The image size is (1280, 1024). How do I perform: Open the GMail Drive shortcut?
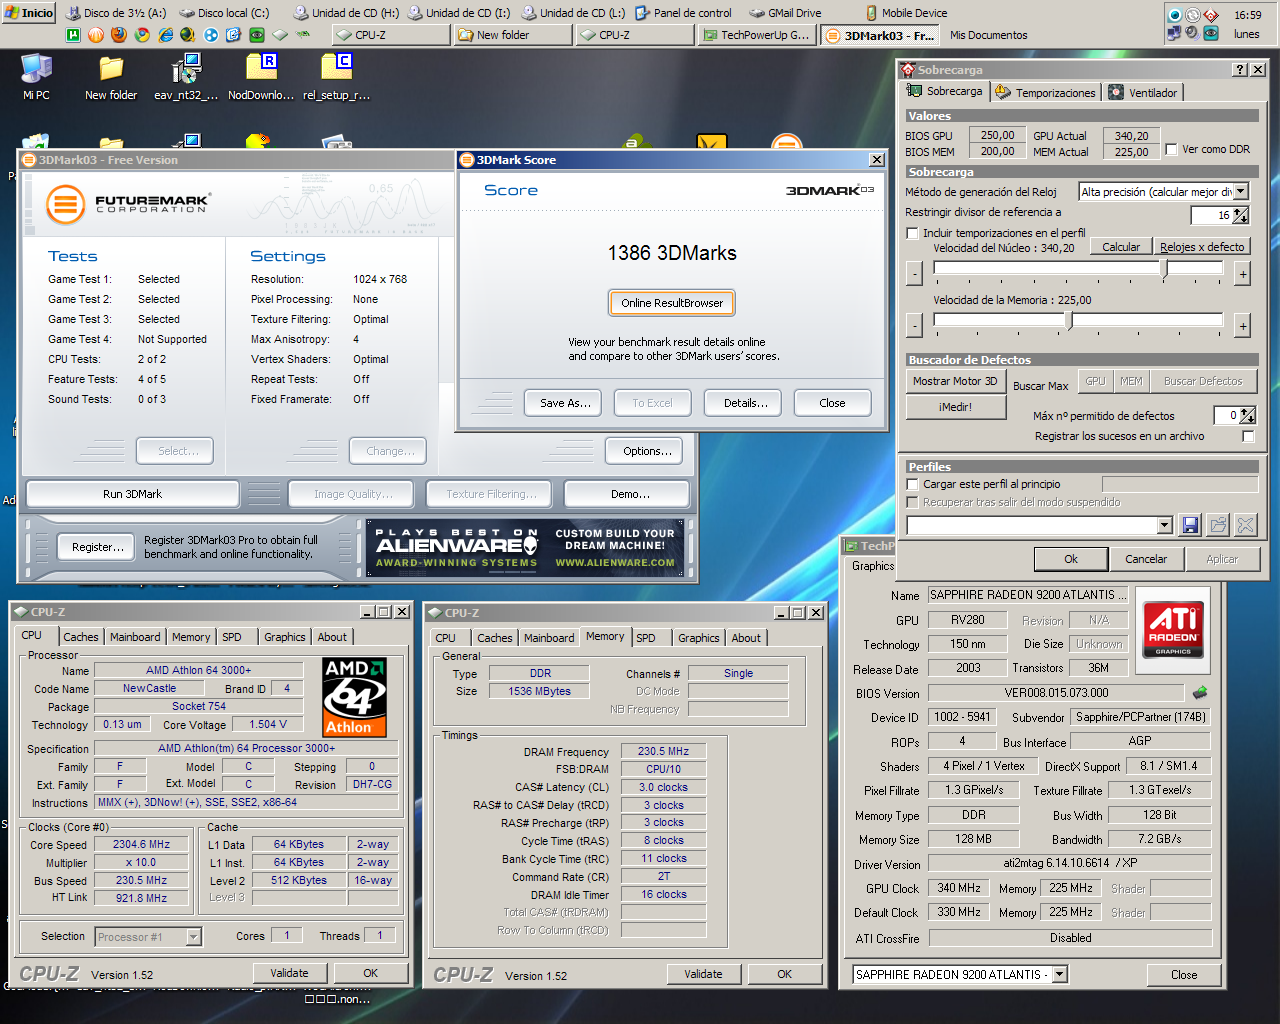tap(786, 13)
